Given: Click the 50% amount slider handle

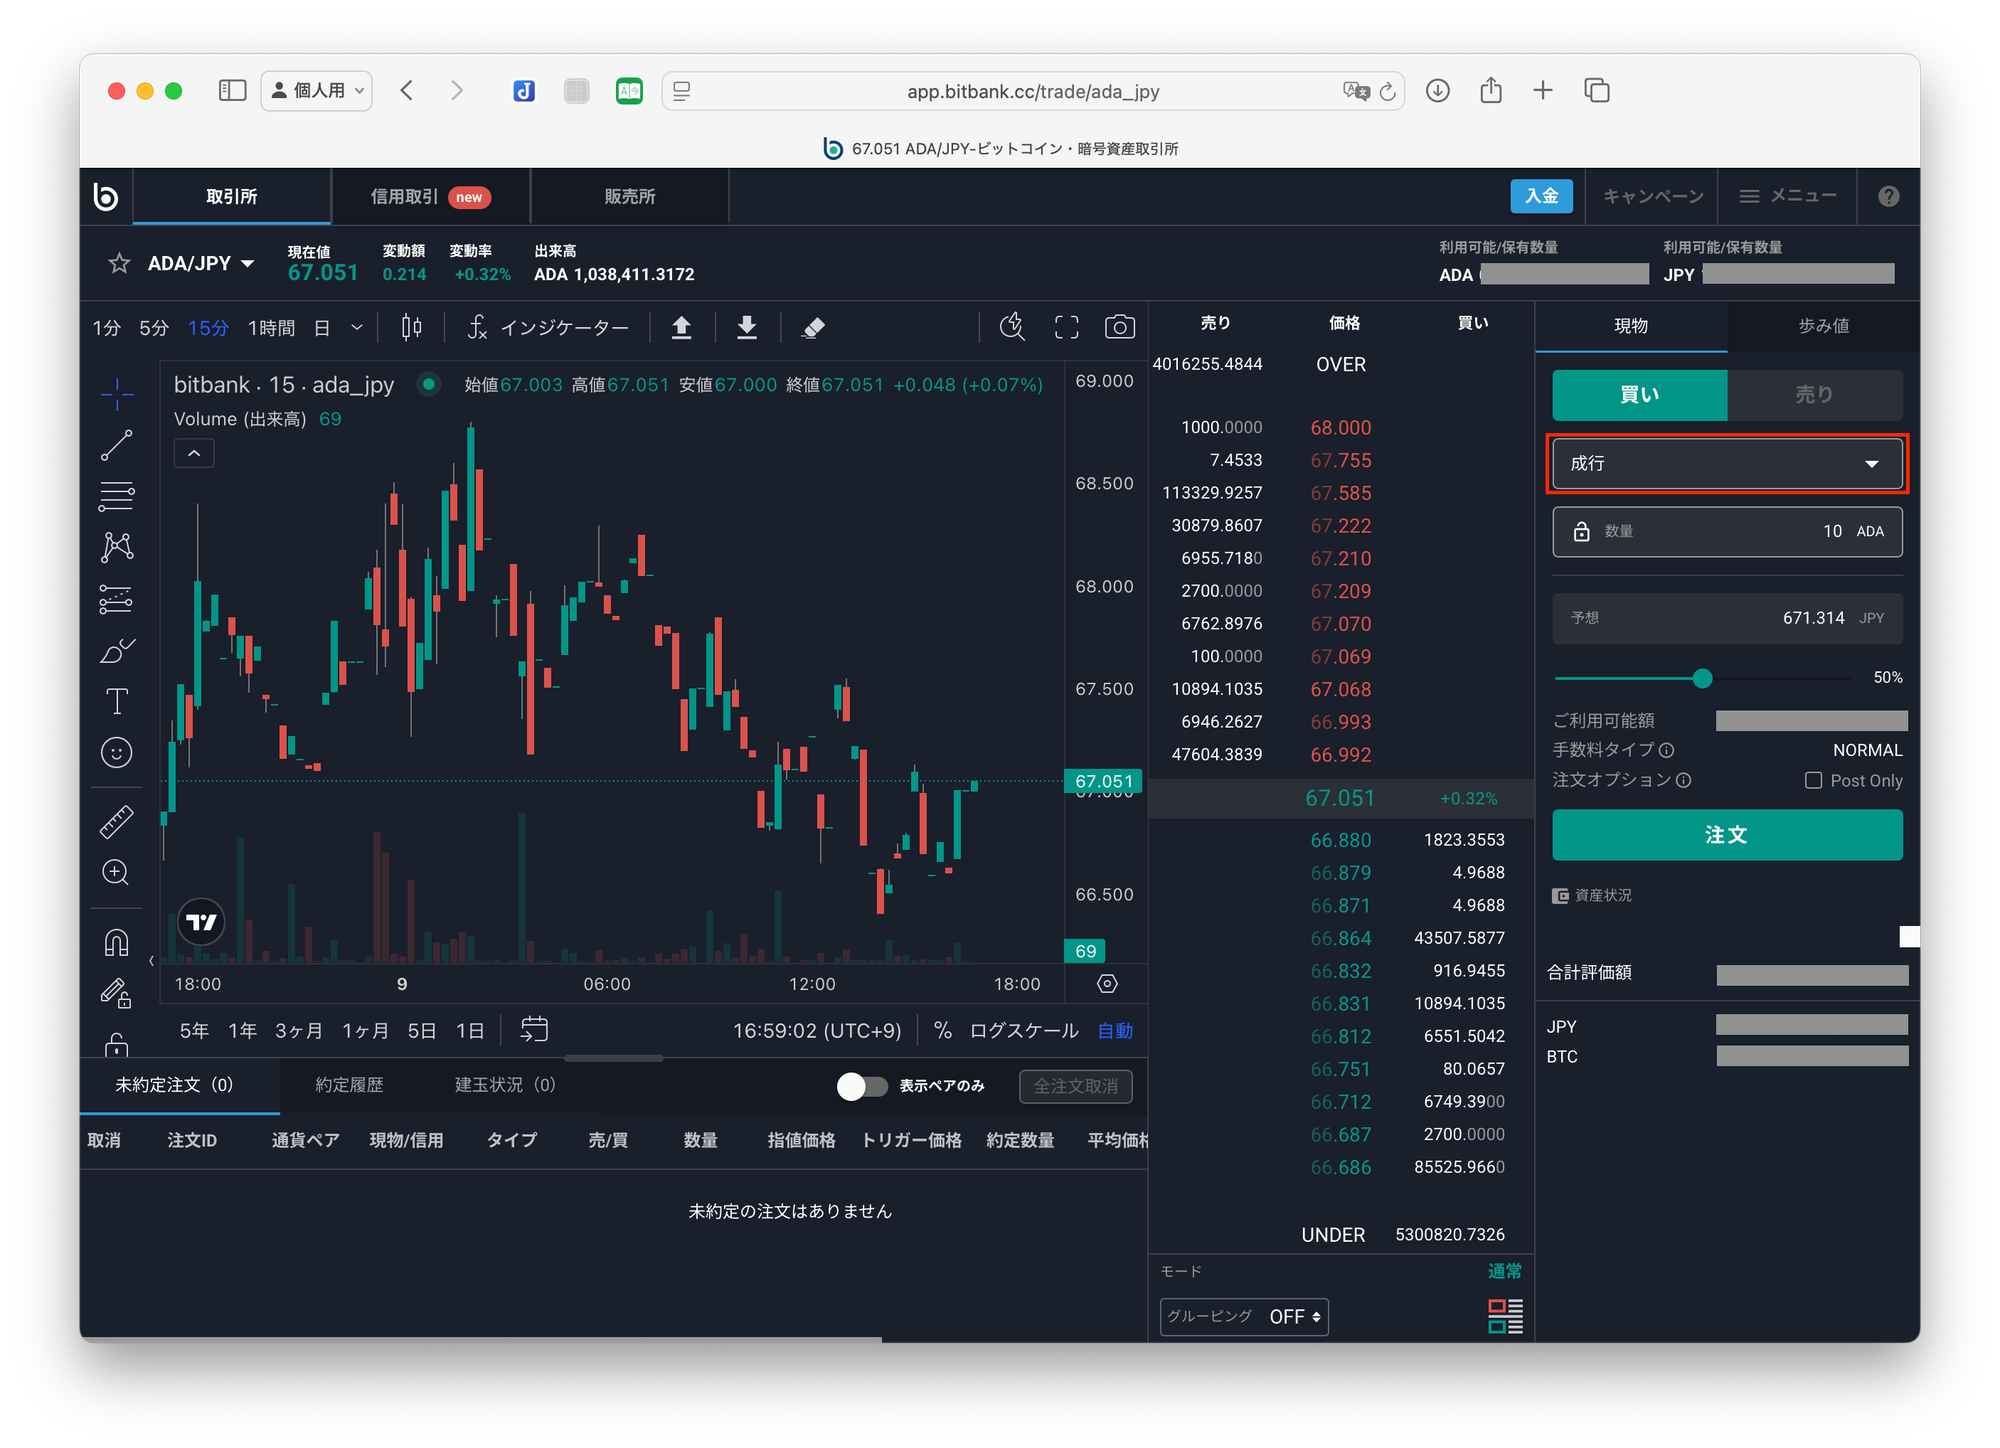Looking at the screenshot, I should [x=1702, y=678].
